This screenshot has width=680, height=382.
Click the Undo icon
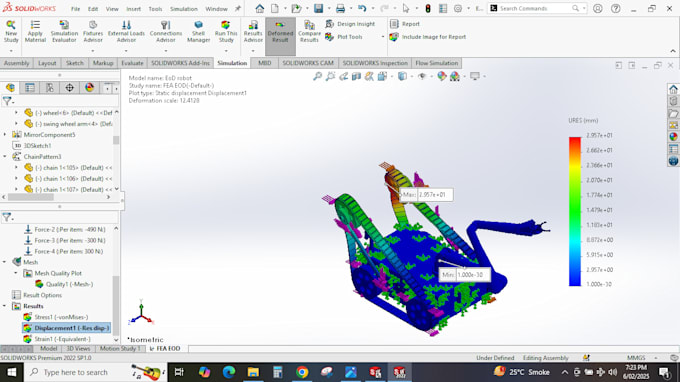pyautogui.click(x=362, y=8)
